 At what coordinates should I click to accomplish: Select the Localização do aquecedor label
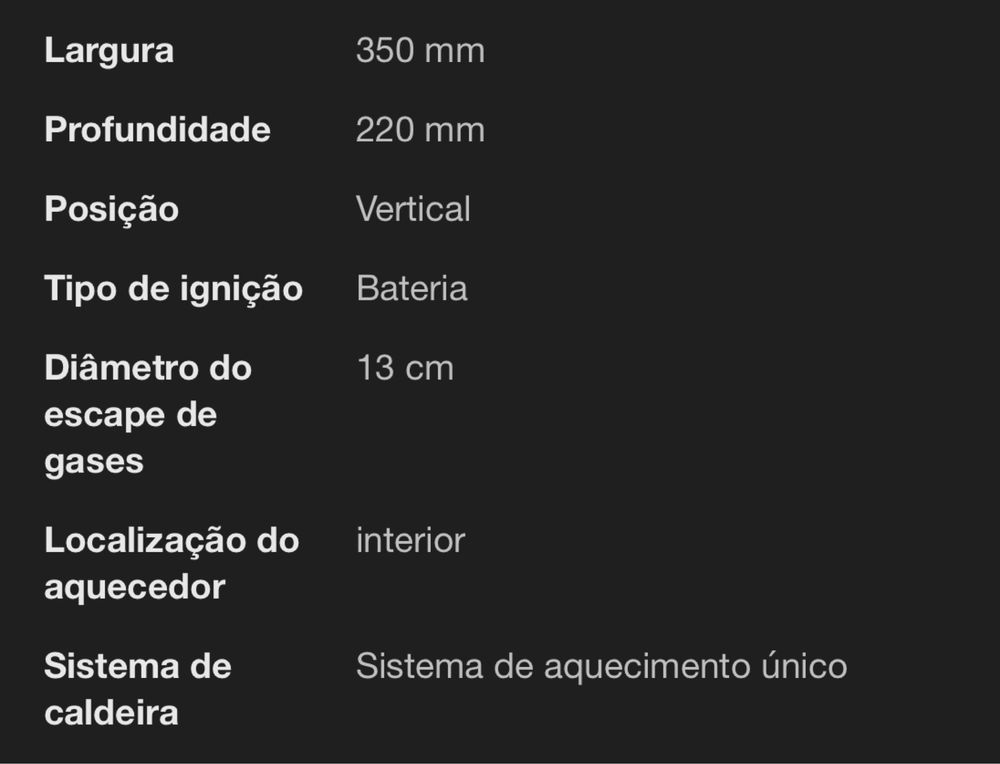172,564
